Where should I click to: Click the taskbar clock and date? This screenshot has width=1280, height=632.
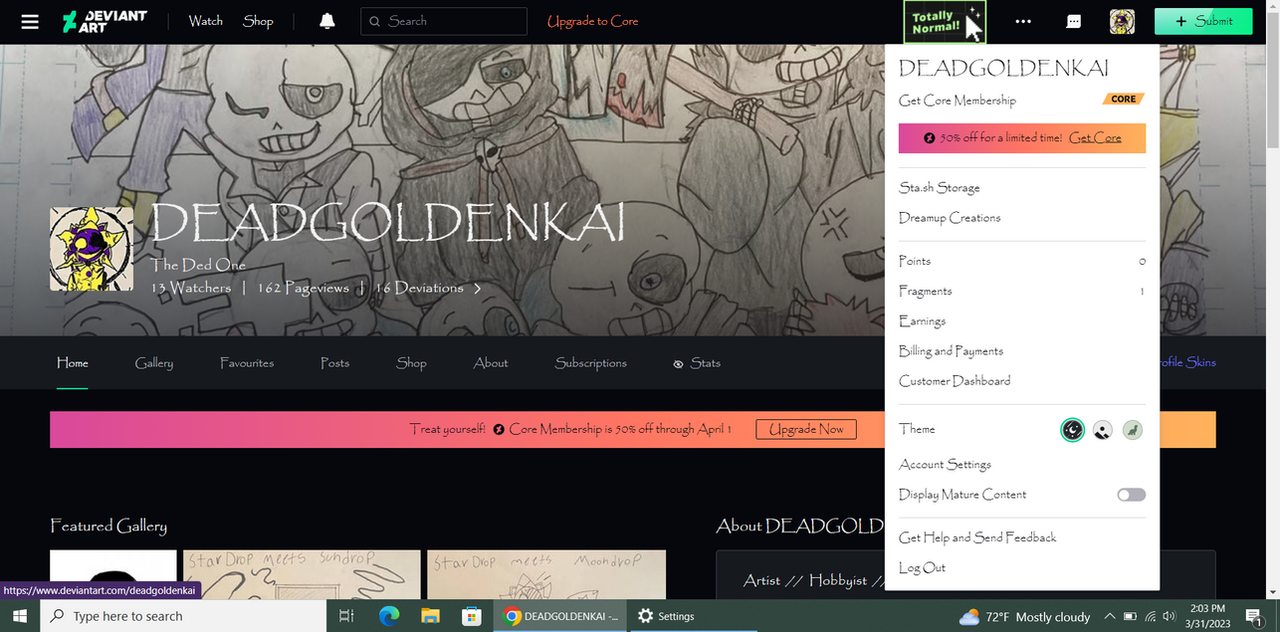(1209, 616)
